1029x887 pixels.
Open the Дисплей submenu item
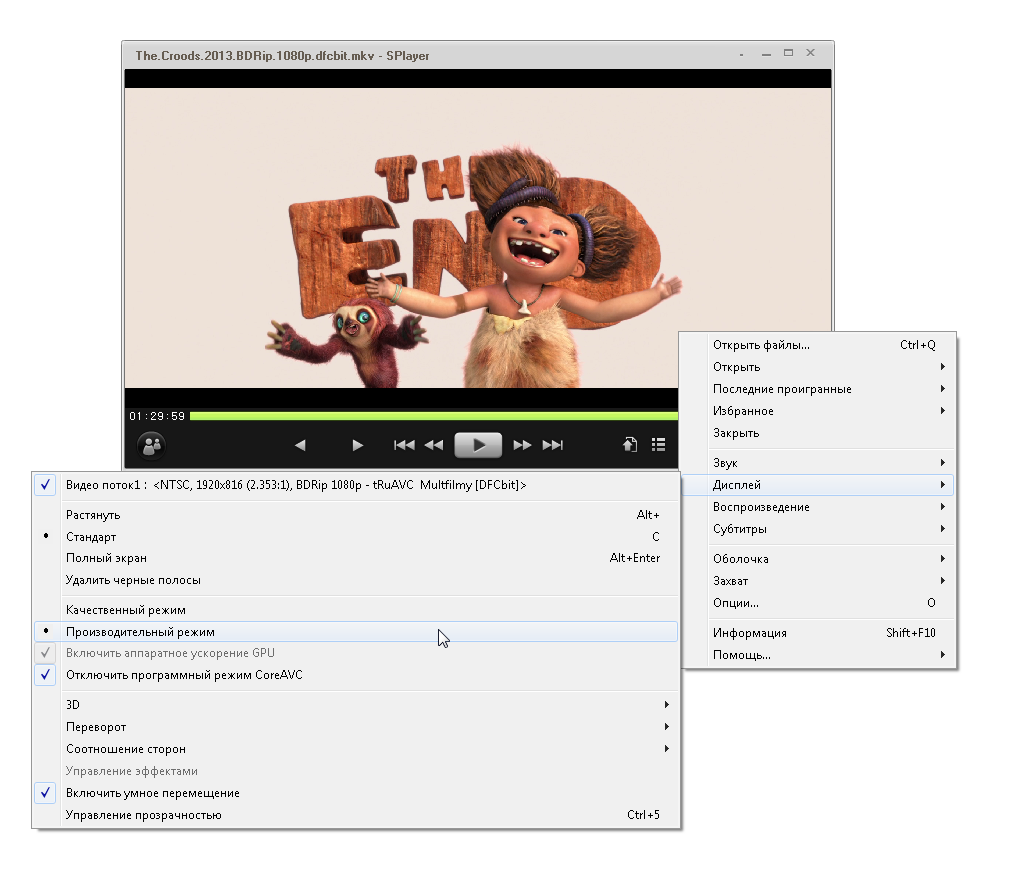[x=818, y=485]
